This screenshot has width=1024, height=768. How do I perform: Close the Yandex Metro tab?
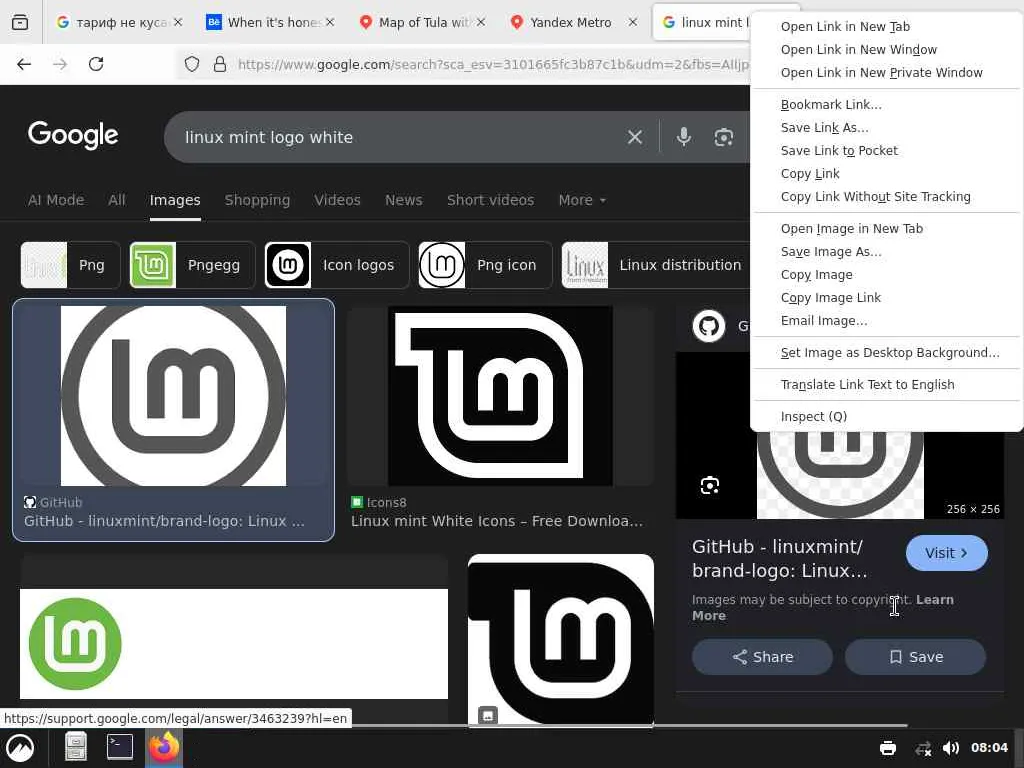(x=633, y=22)
